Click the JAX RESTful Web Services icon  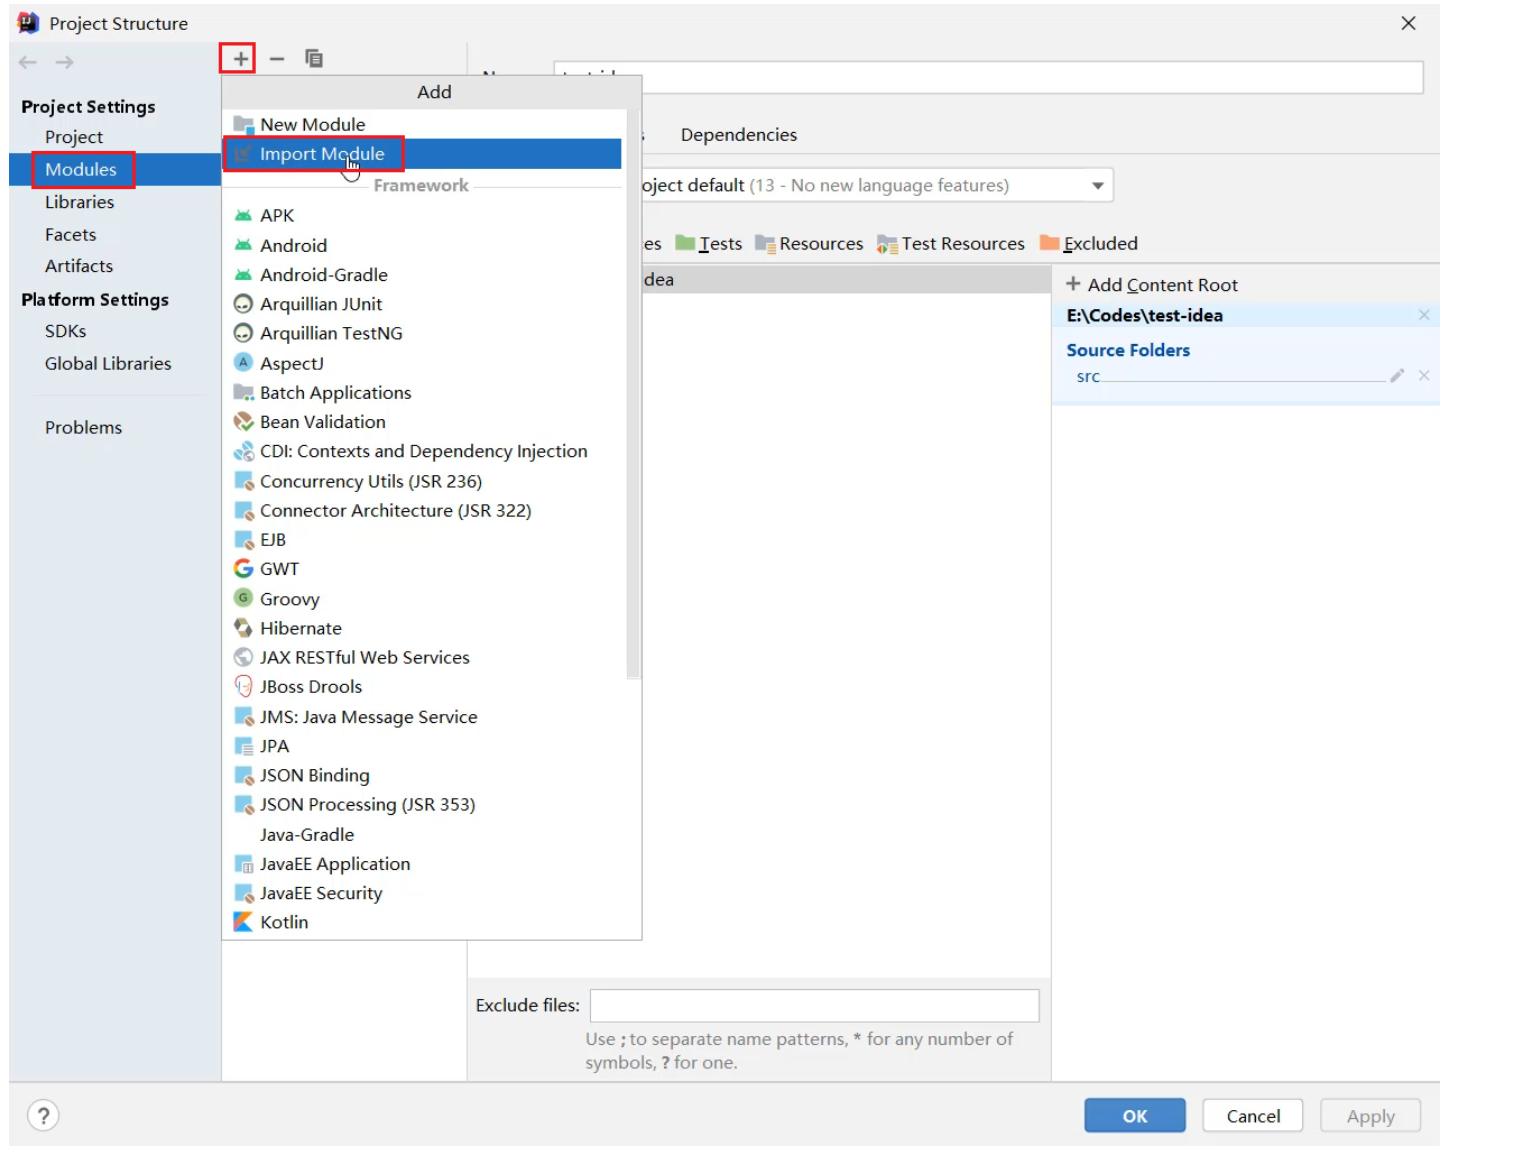tap(243, 657)
